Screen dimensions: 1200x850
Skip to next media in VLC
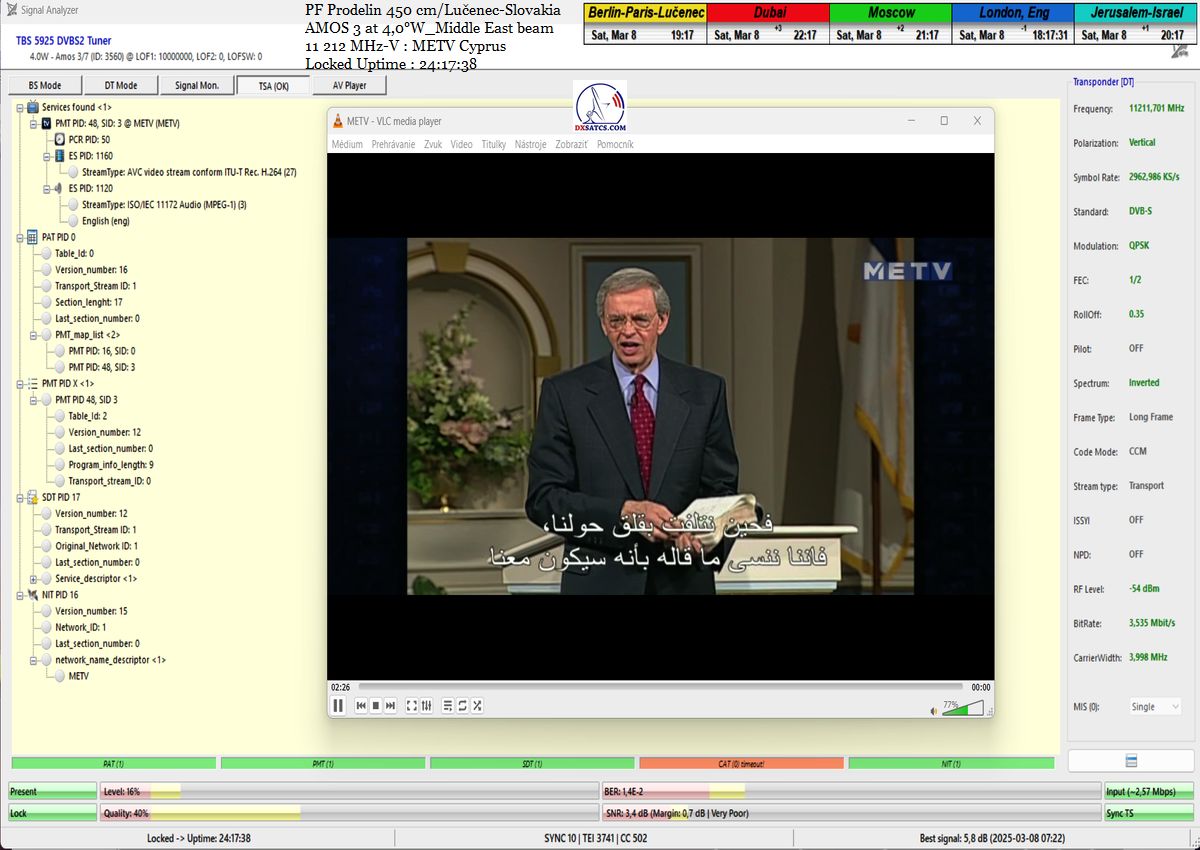click(391, 706)
